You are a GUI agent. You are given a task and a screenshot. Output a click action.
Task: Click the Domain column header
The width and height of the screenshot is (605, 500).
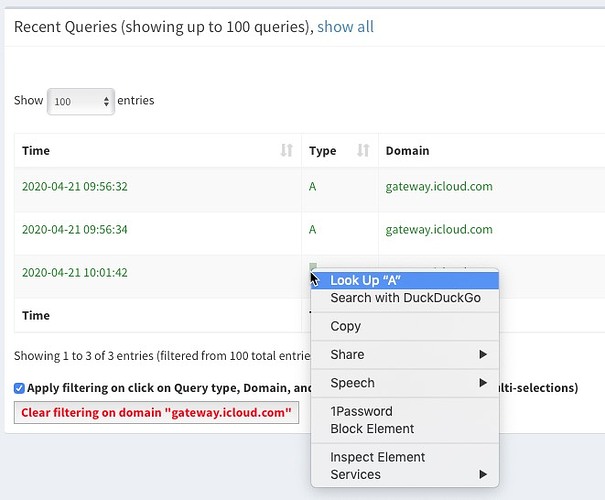coord(407,151)
